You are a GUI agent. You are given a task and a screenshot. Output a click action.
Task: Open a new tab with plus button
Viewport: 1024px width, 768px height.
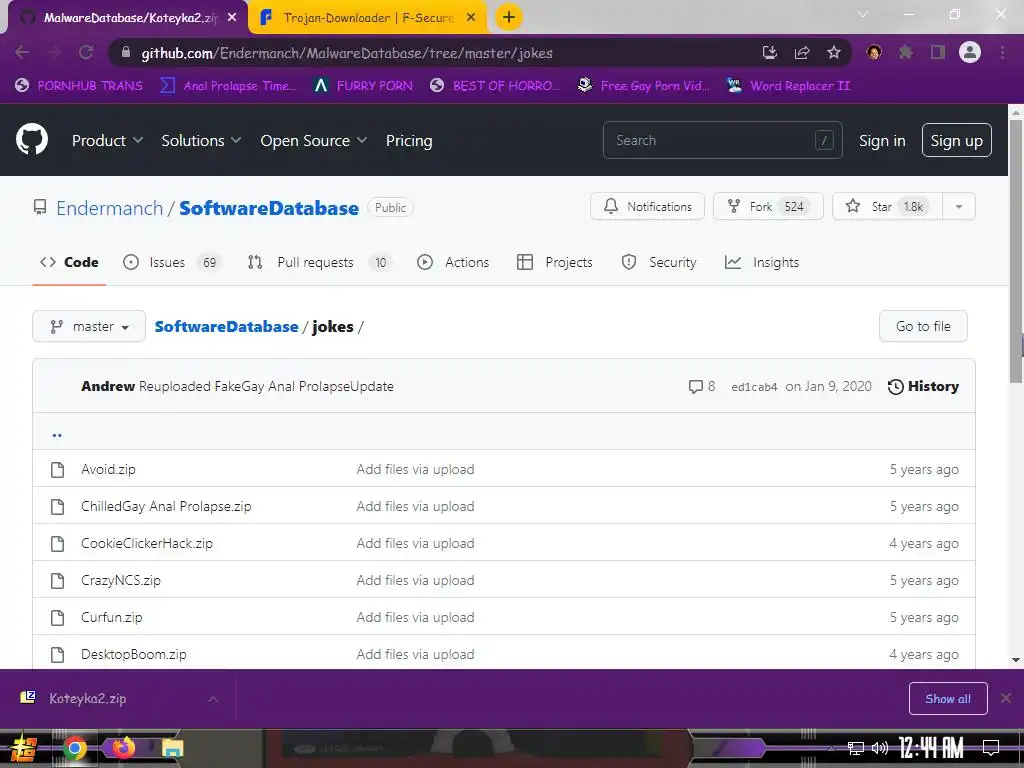[x=509, y=17]
